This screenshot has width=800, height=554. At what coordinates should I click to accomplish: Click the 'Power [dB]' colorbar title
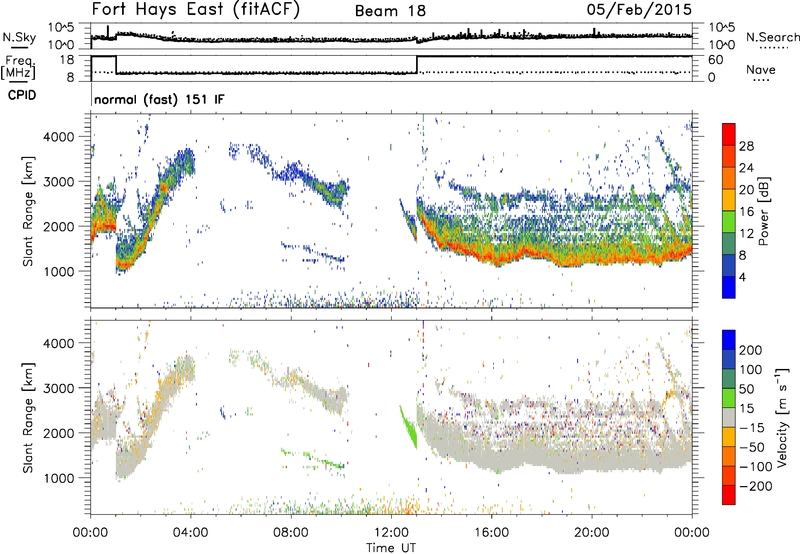click(763, 211)
